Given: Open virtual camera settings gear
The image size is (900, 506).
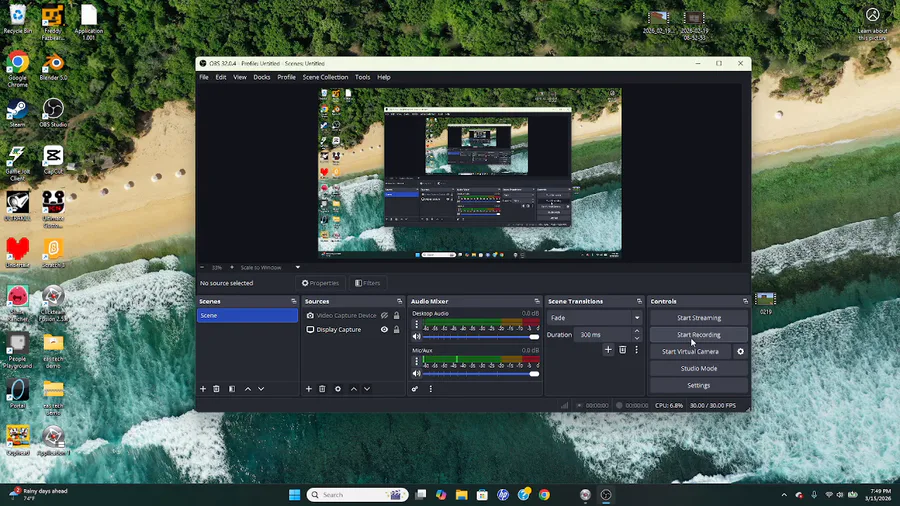Looking at the screenshot, I should (740, 352).
